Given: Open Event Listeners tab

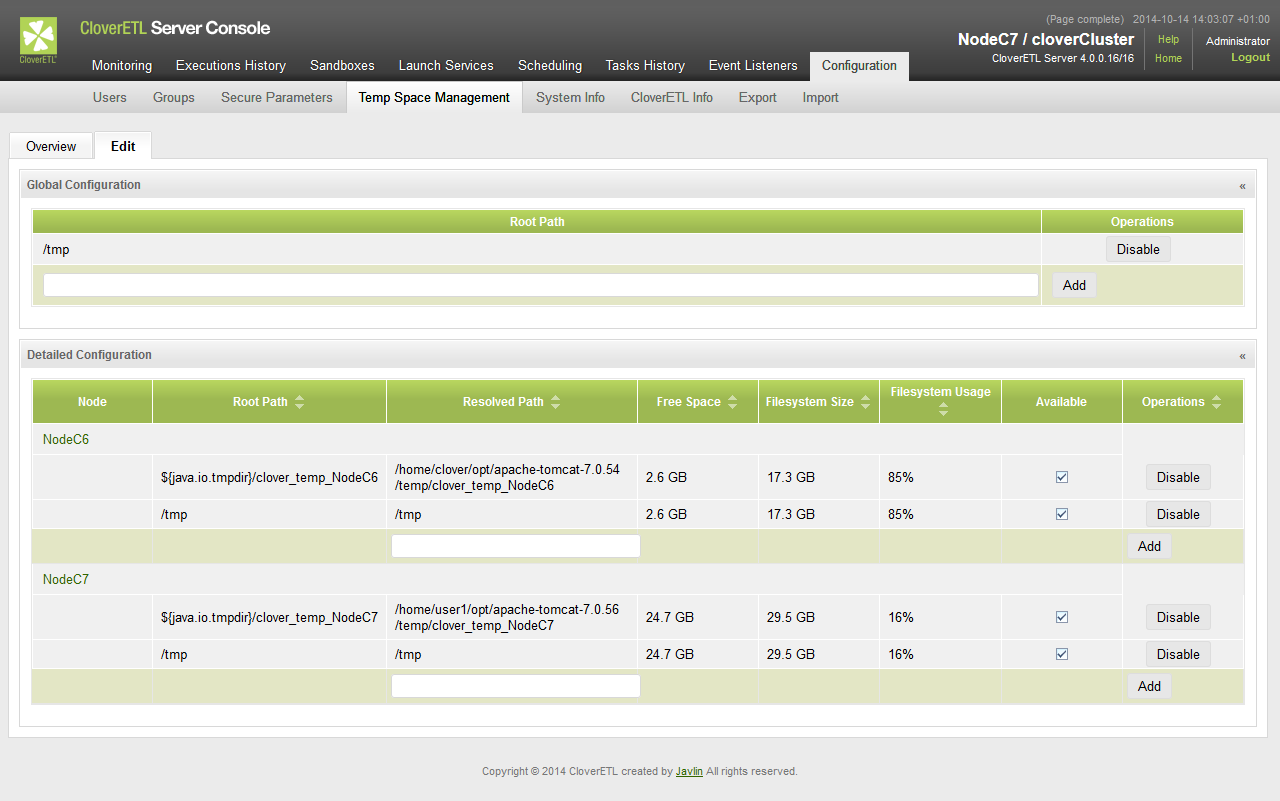Looking at the screenshot, I should point(753,66).
